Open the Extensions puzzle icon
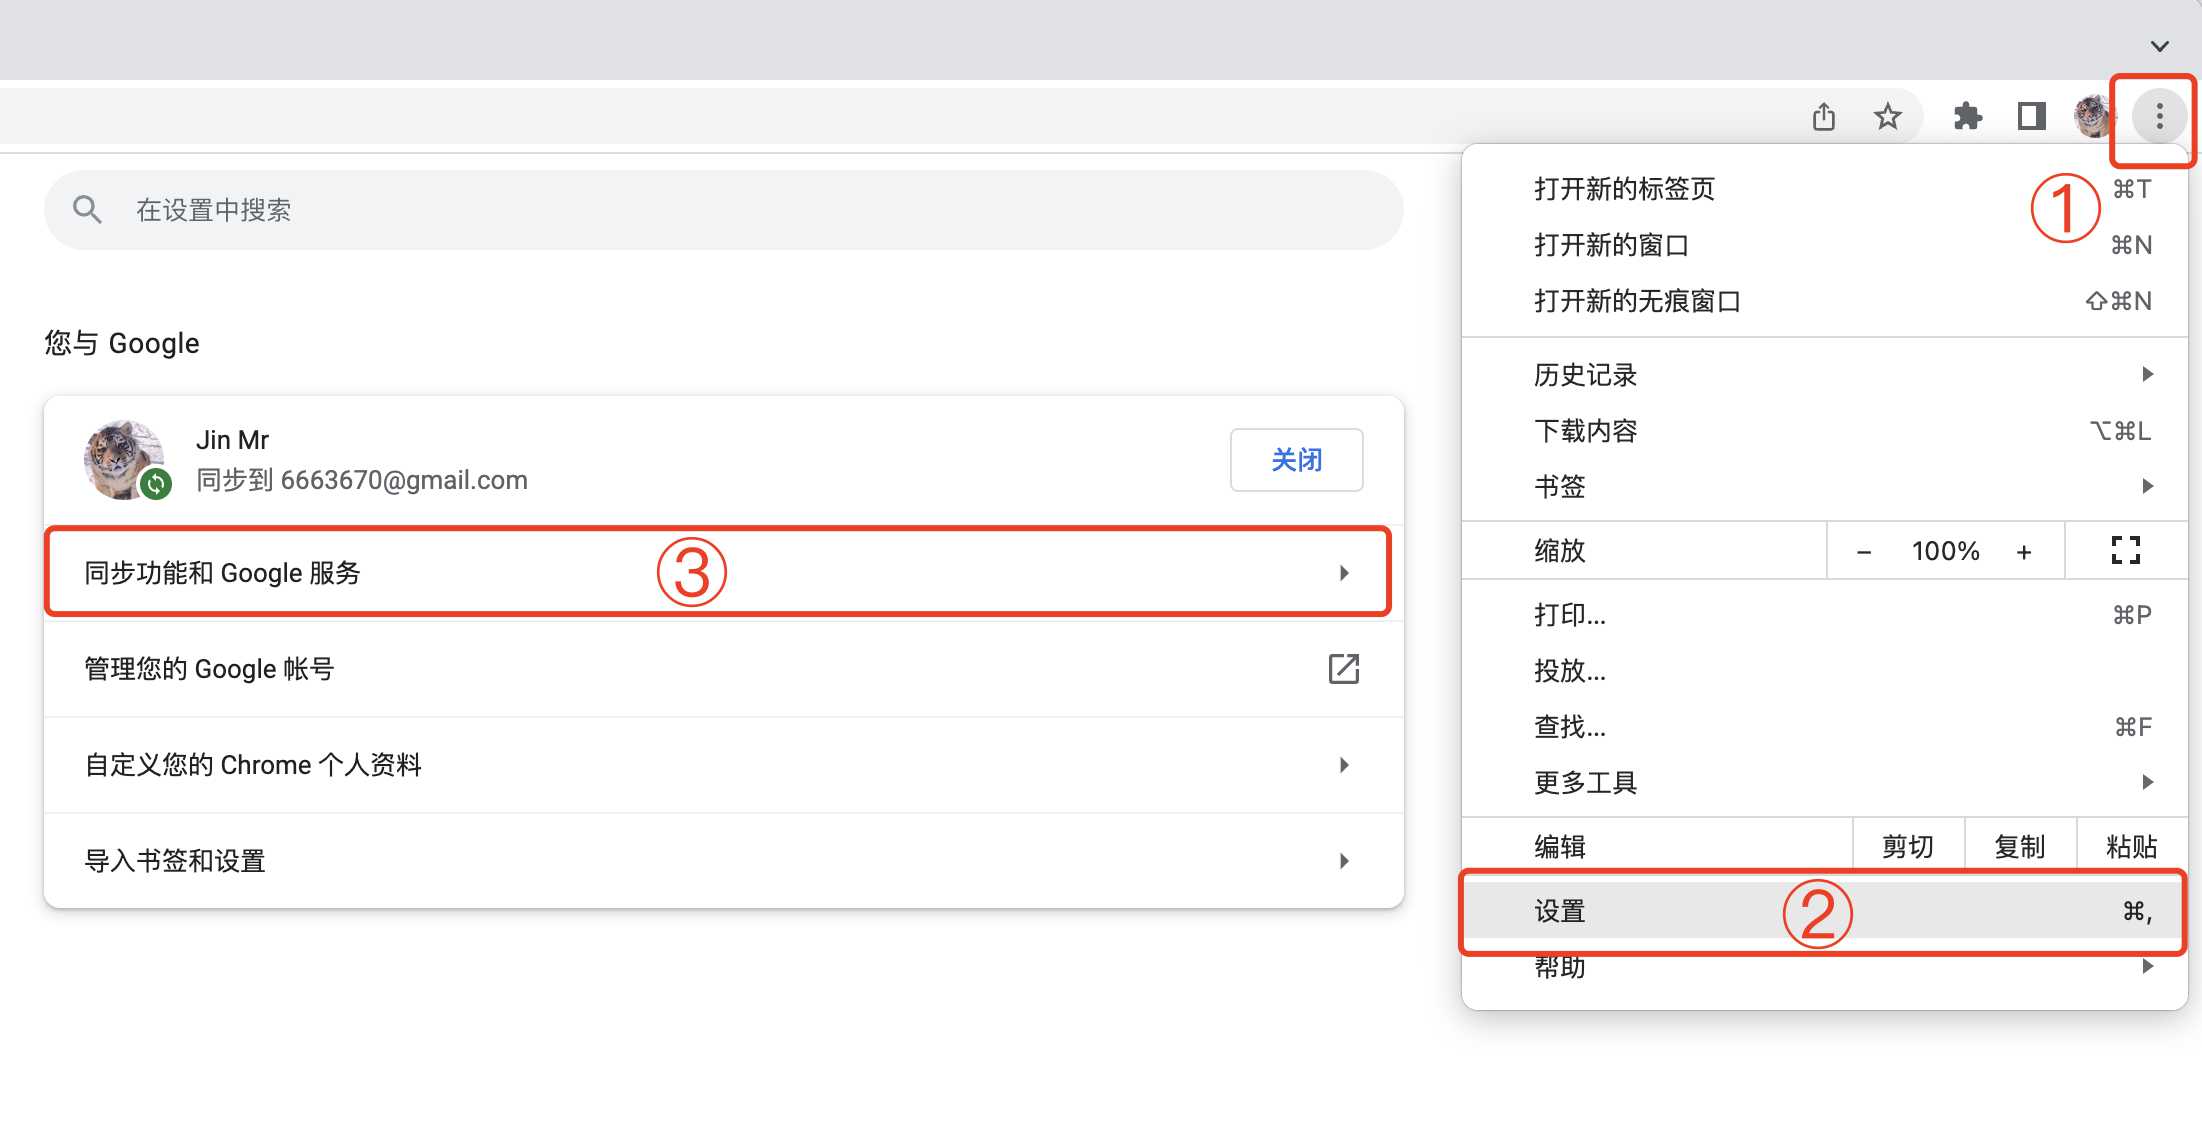Screen dimensions: 2202x1146 pos(1967,117)
